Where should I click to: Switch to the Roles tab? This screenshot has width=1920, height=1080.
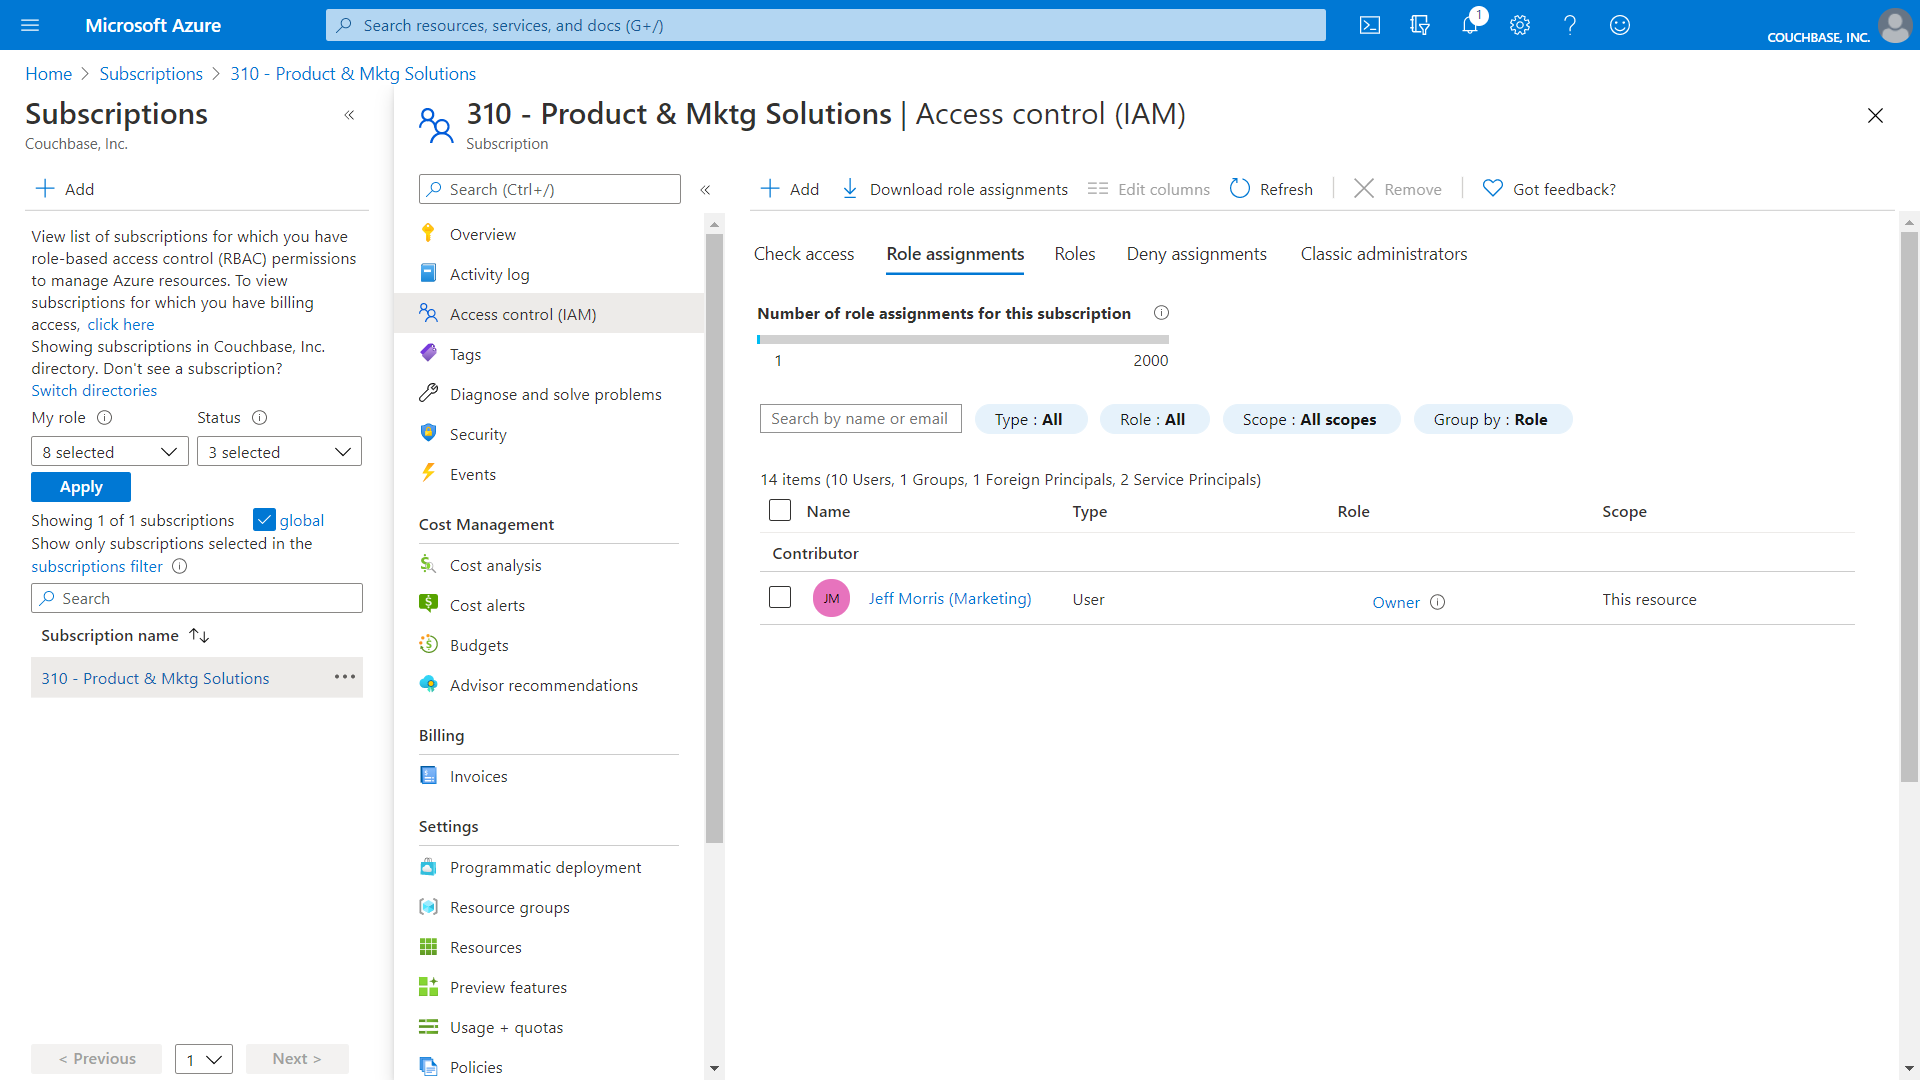pyautogui.click(x=1074, y=254)
